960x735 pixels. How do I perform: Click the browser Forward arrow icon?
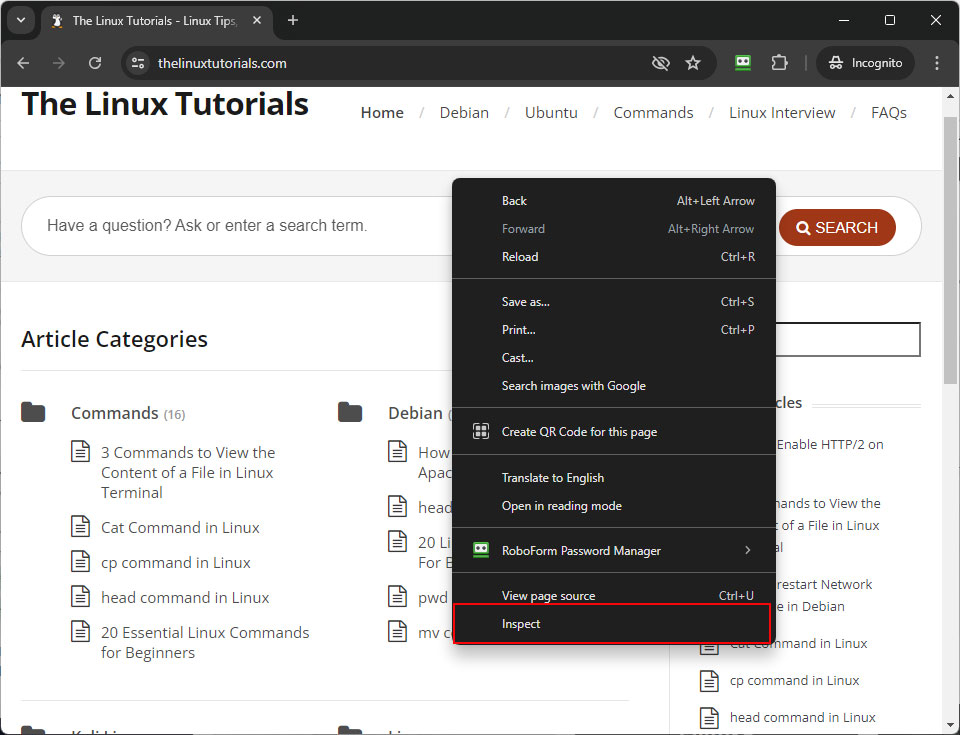click(59, 63)
